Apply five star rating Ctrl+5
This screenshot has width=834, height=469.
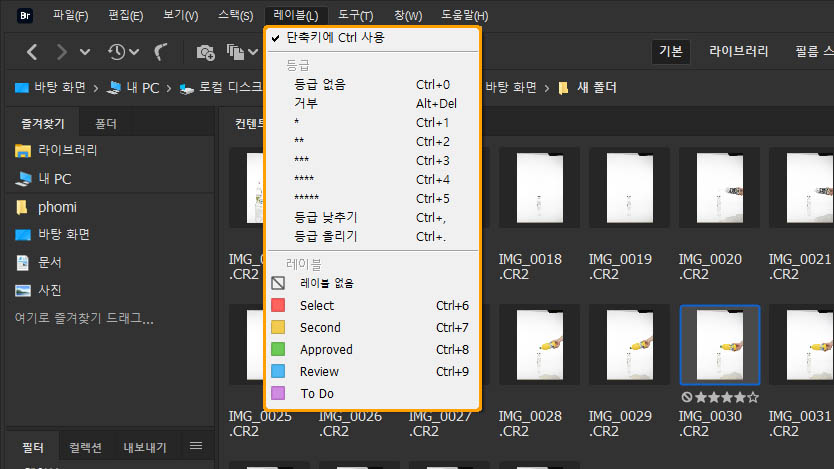coord(372,198)
